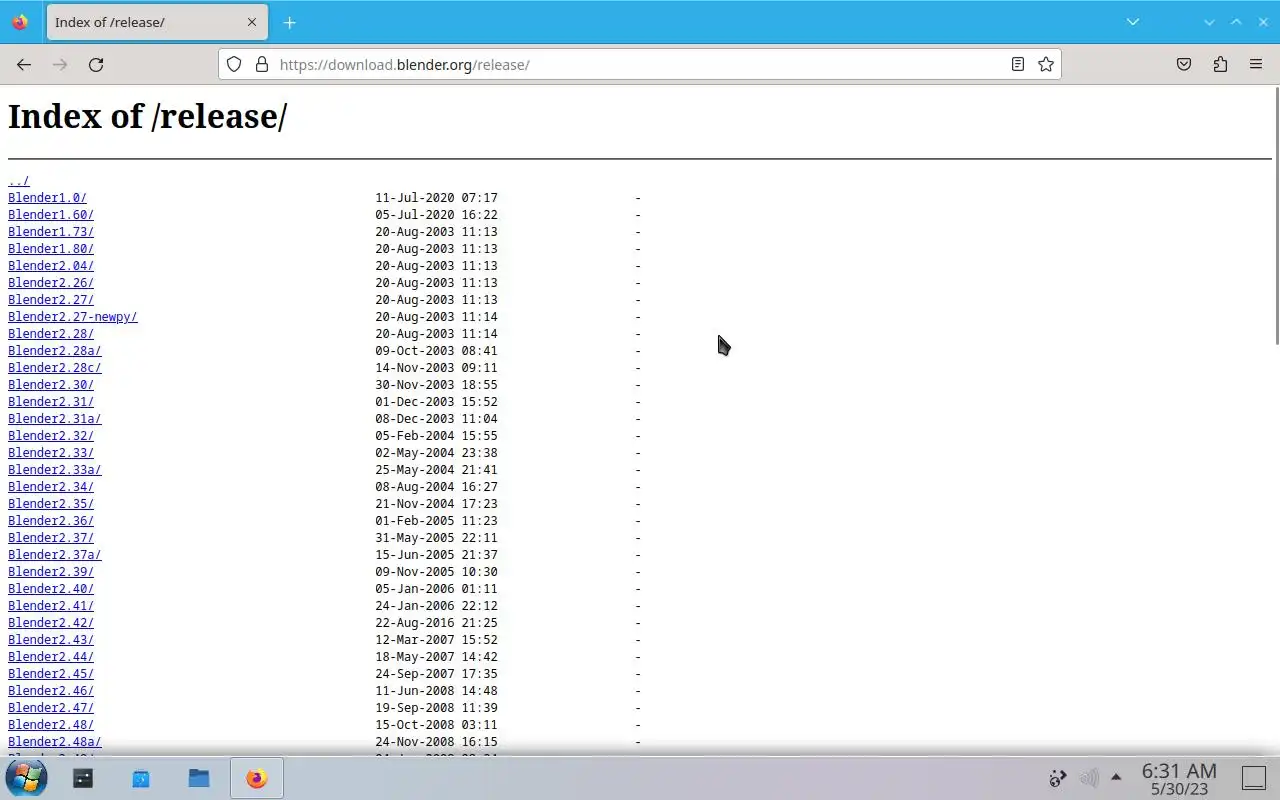The image size is (1280, 800).
Task: Open the extensions puzzle icon
Action: [x=1220, y=64]
